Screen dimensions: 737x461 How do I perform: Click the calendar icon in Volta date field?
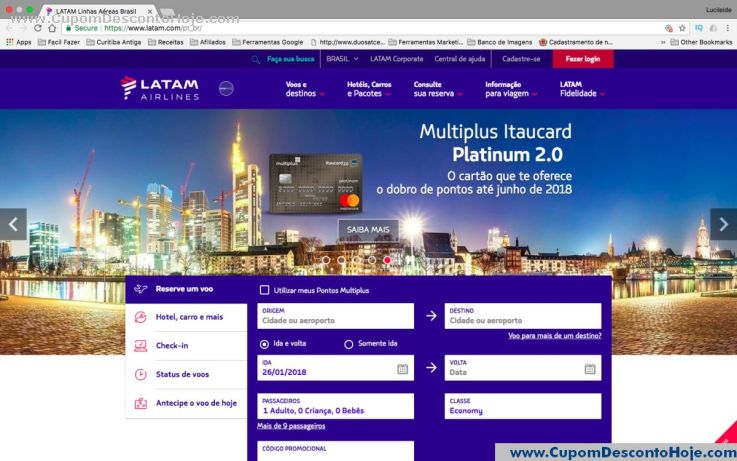coord(590,369)
